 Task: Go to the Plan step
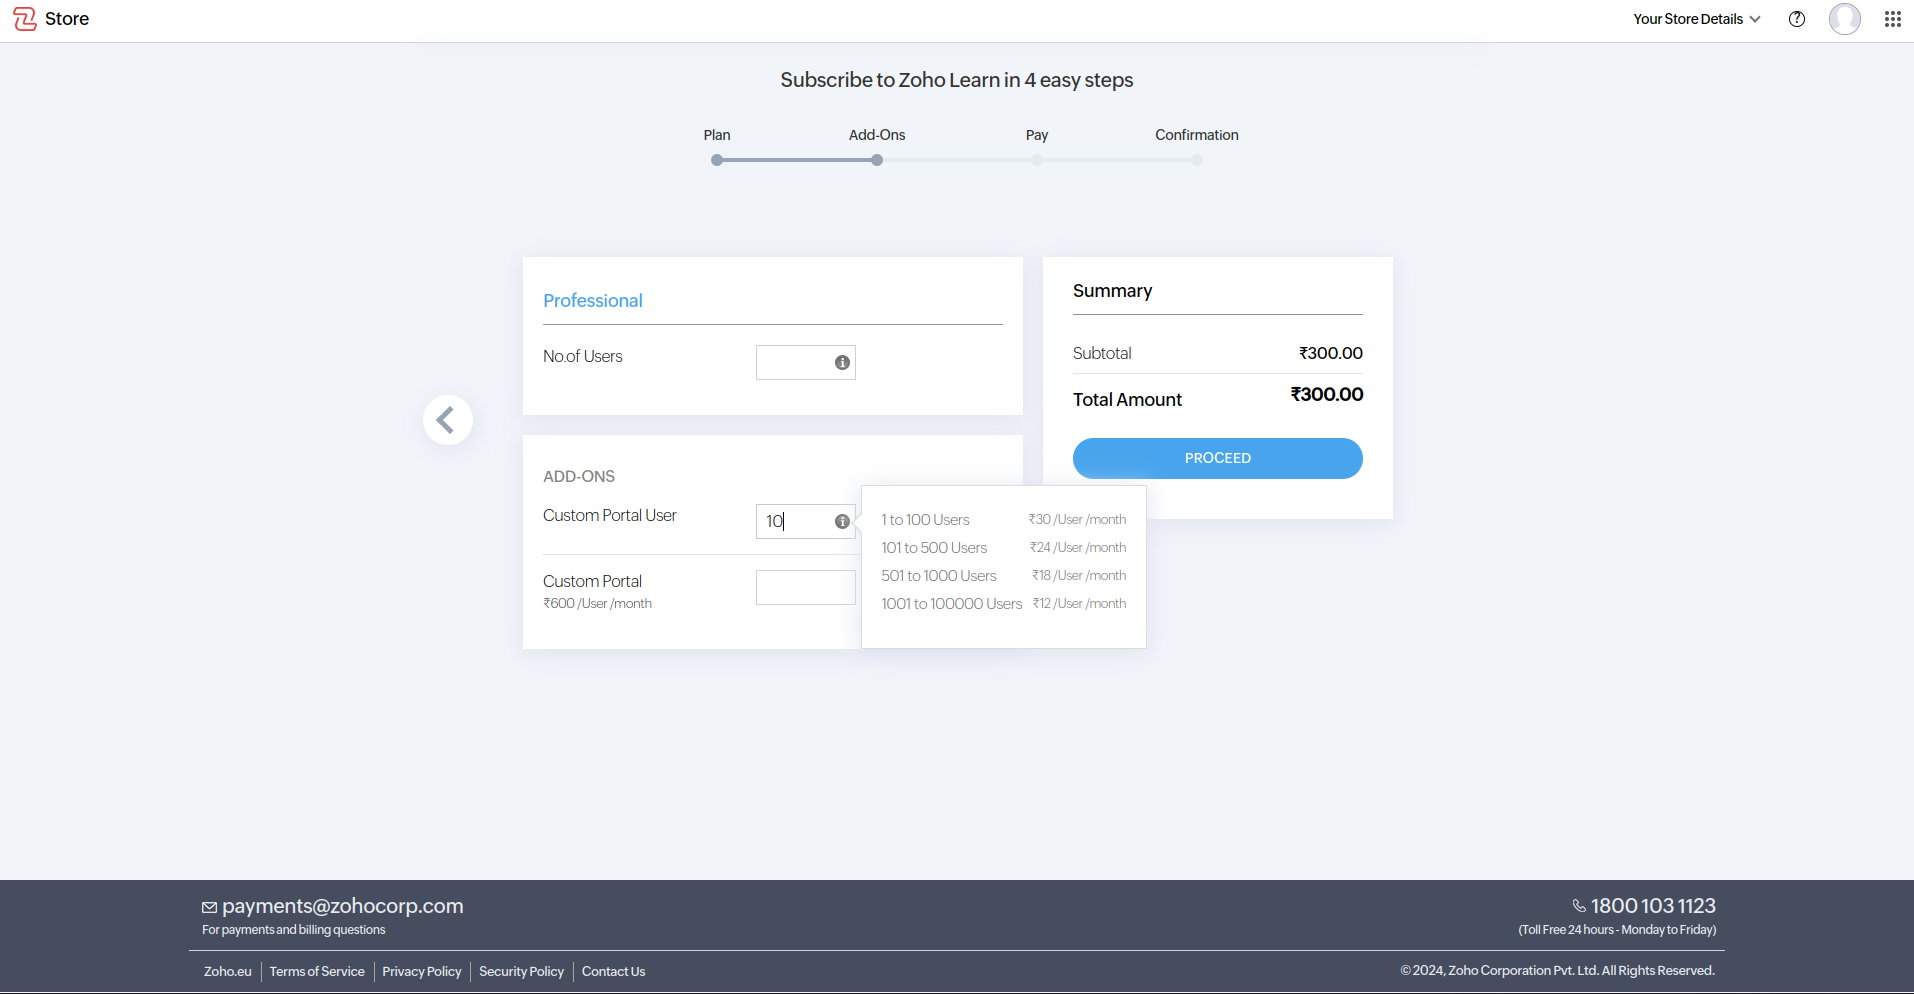click(x=717, y=135)
